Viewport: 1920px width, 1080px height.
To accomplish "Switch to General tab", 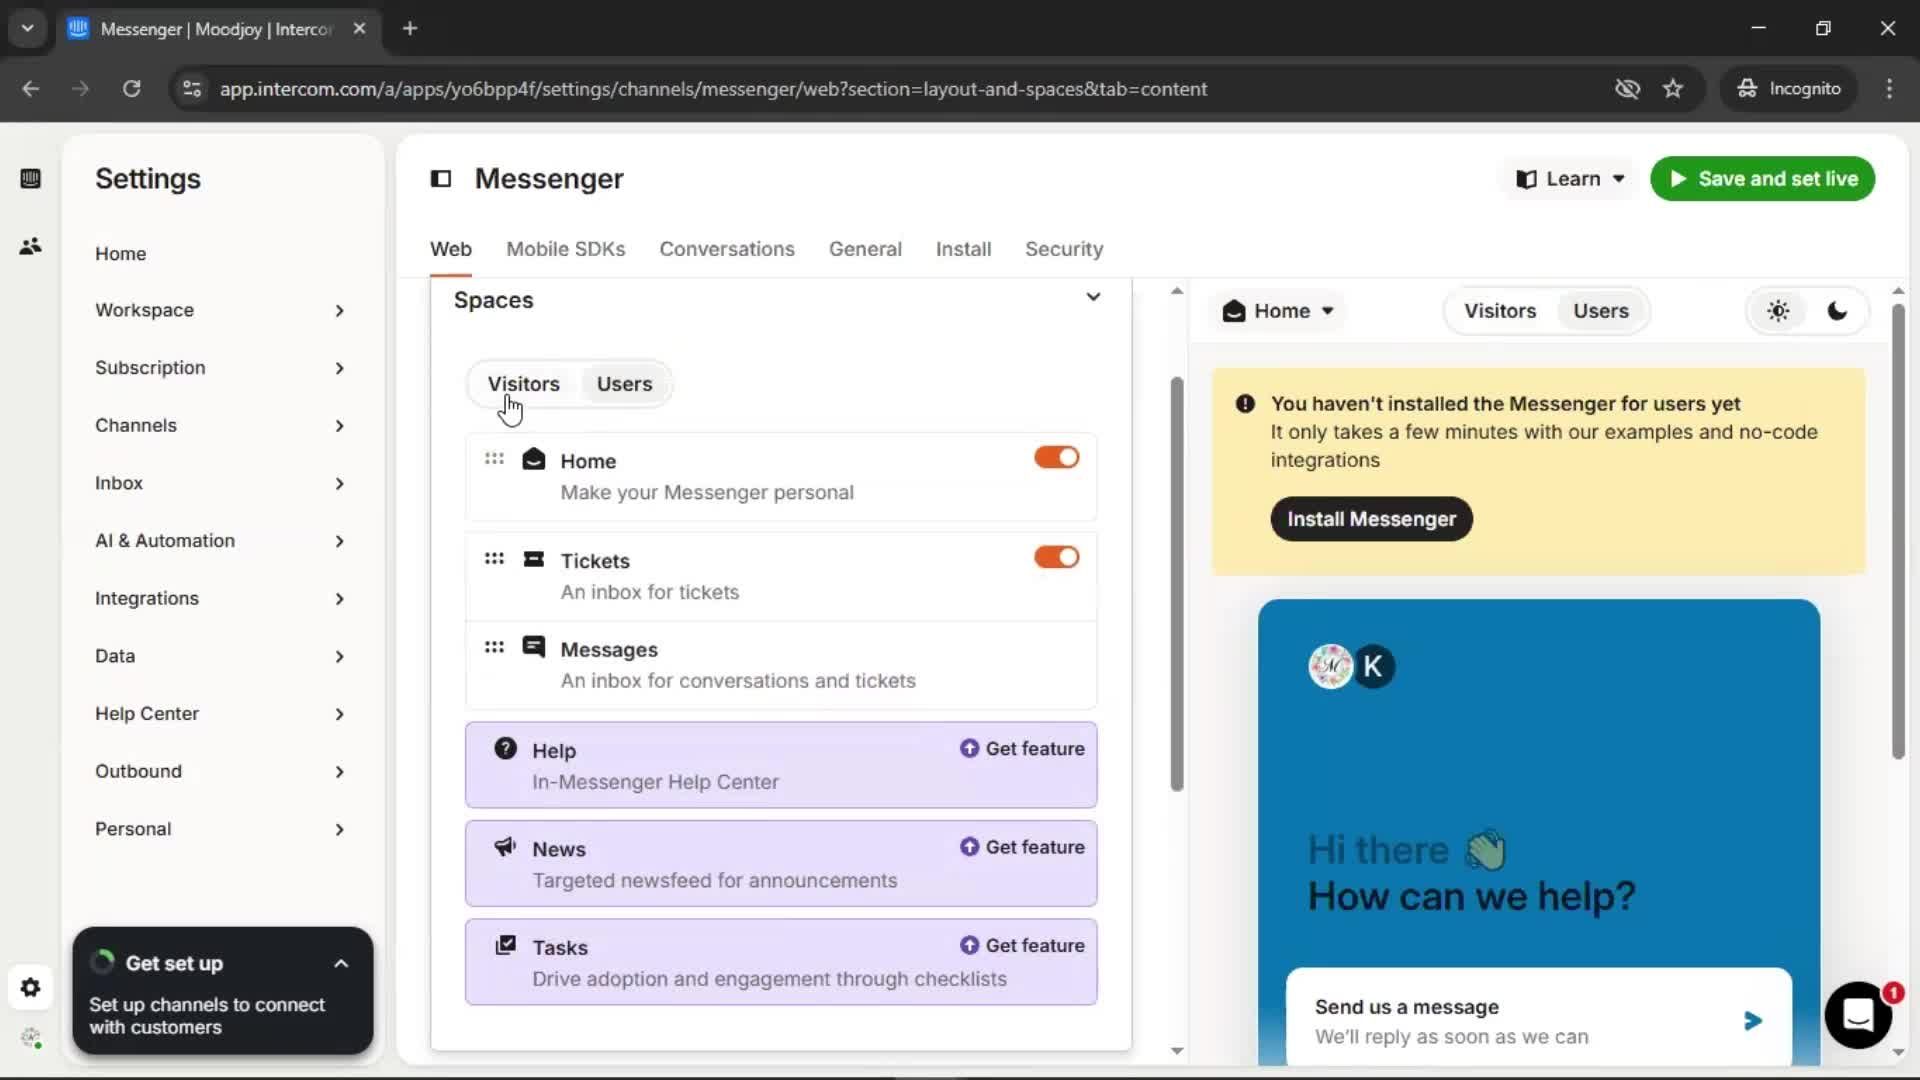I will [865, 249].
